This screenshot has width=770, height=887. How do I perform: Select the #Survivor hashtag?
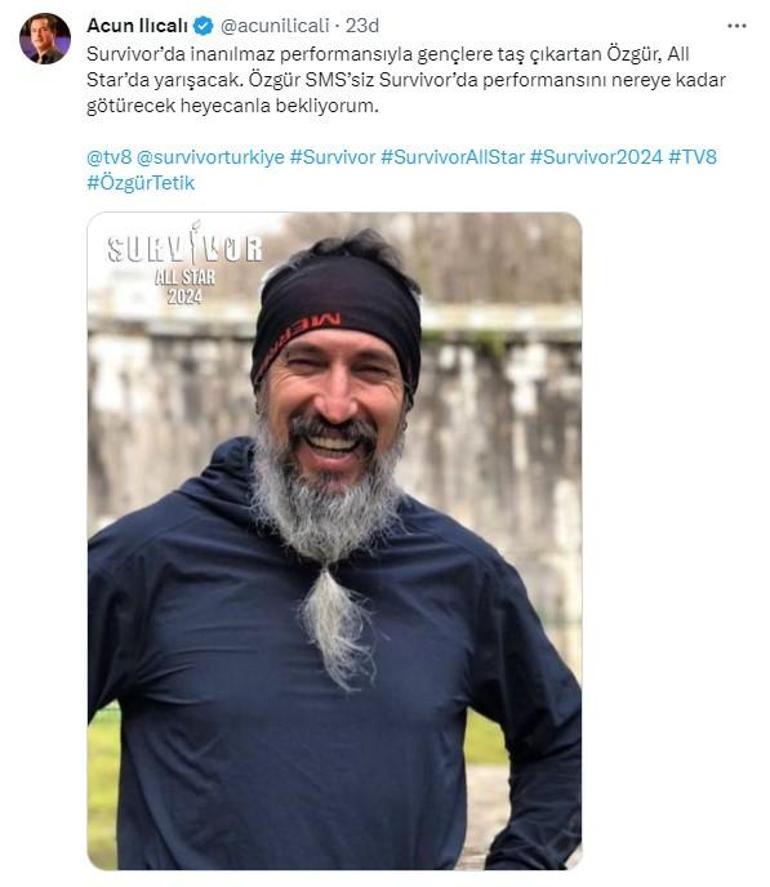point(333,157)
